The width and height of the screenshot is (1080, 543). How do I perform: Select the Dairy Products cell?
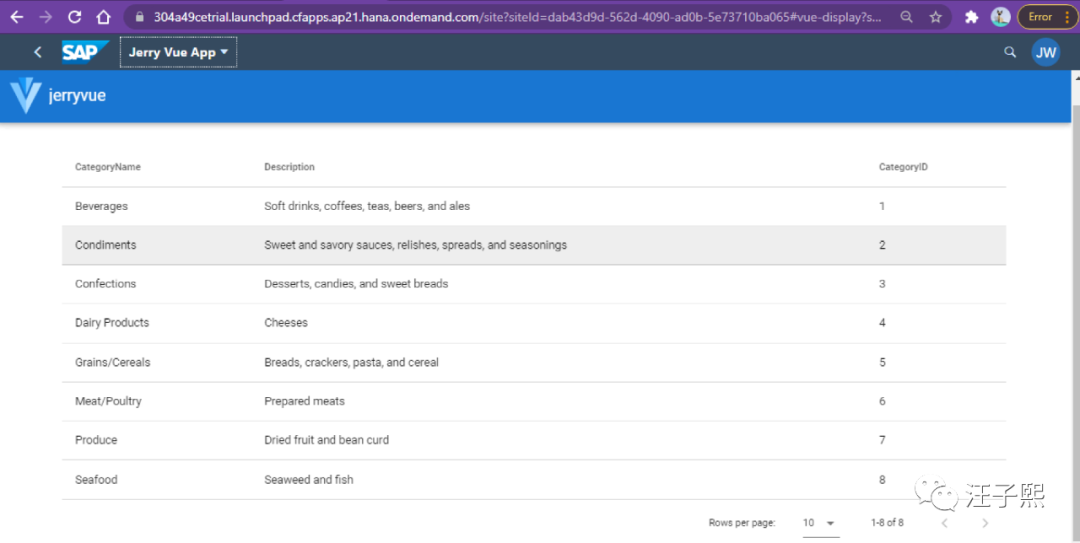(112, 322)
